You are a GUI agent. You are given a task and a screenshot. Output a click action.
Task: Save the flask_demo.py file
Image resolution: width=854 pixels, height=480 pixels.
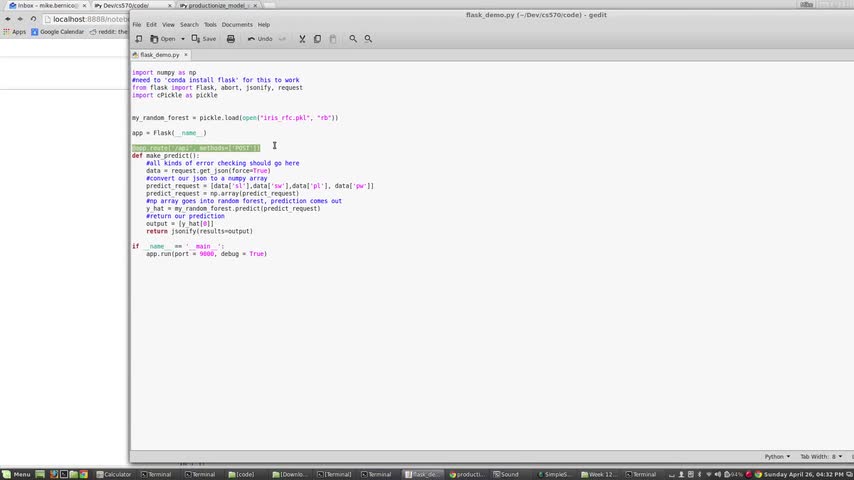tap(204, 39)
